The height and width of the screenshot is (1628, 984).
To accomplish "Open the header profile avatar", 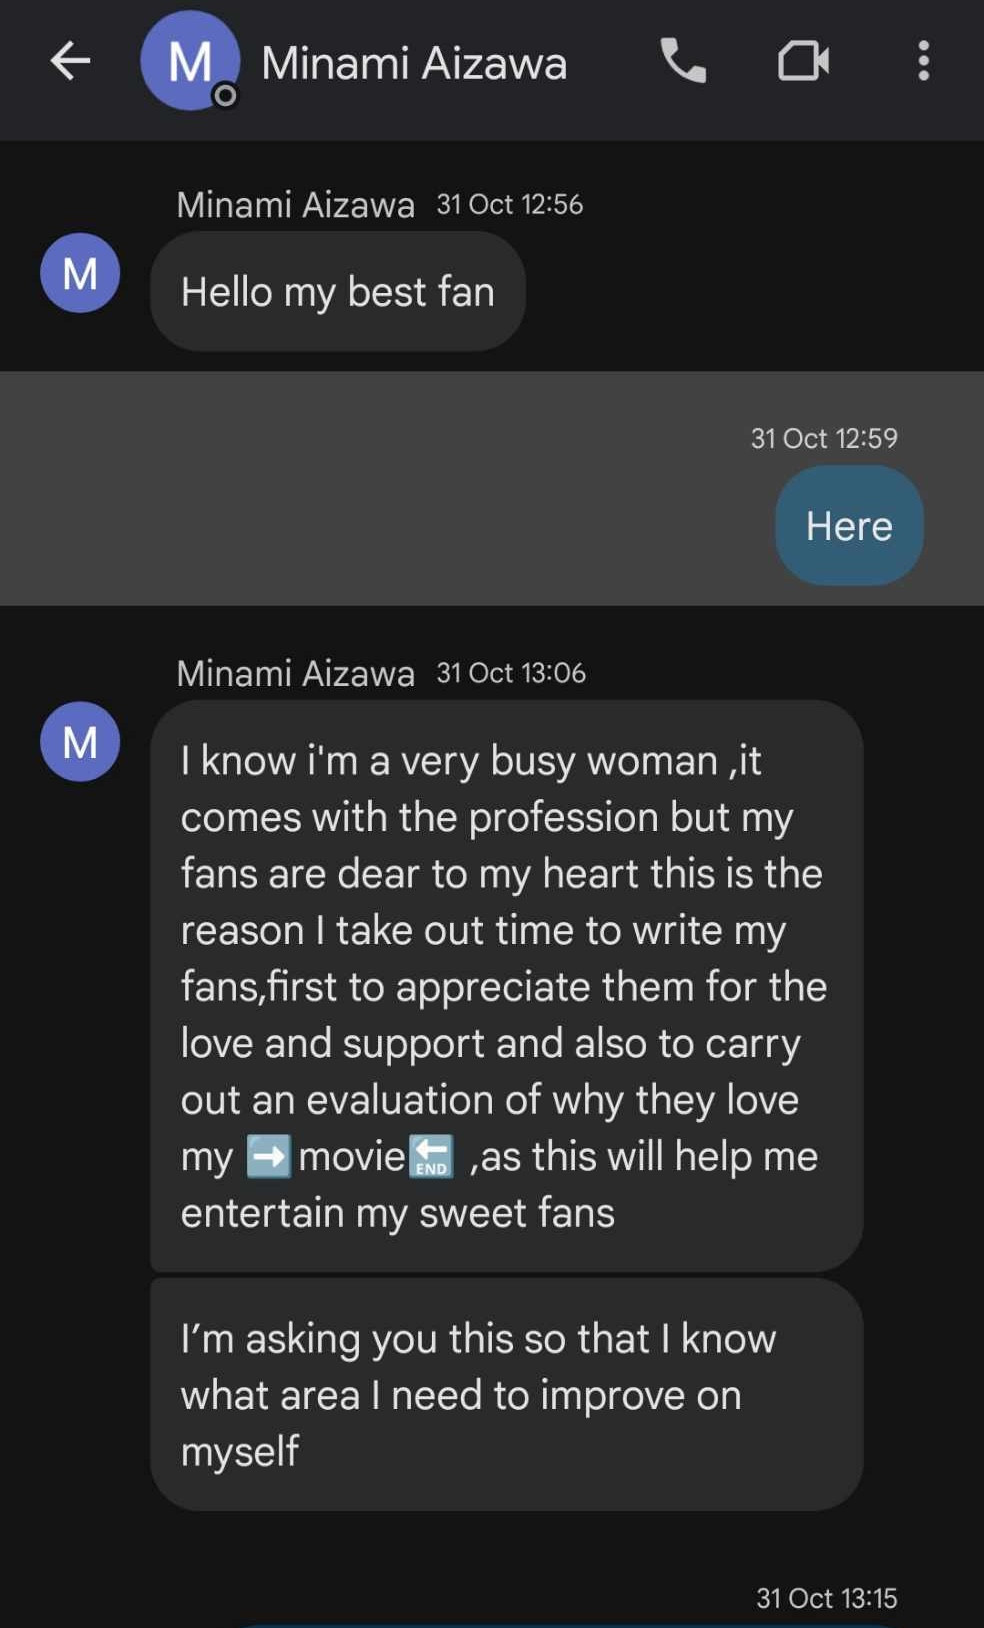I will coord(189,60).
